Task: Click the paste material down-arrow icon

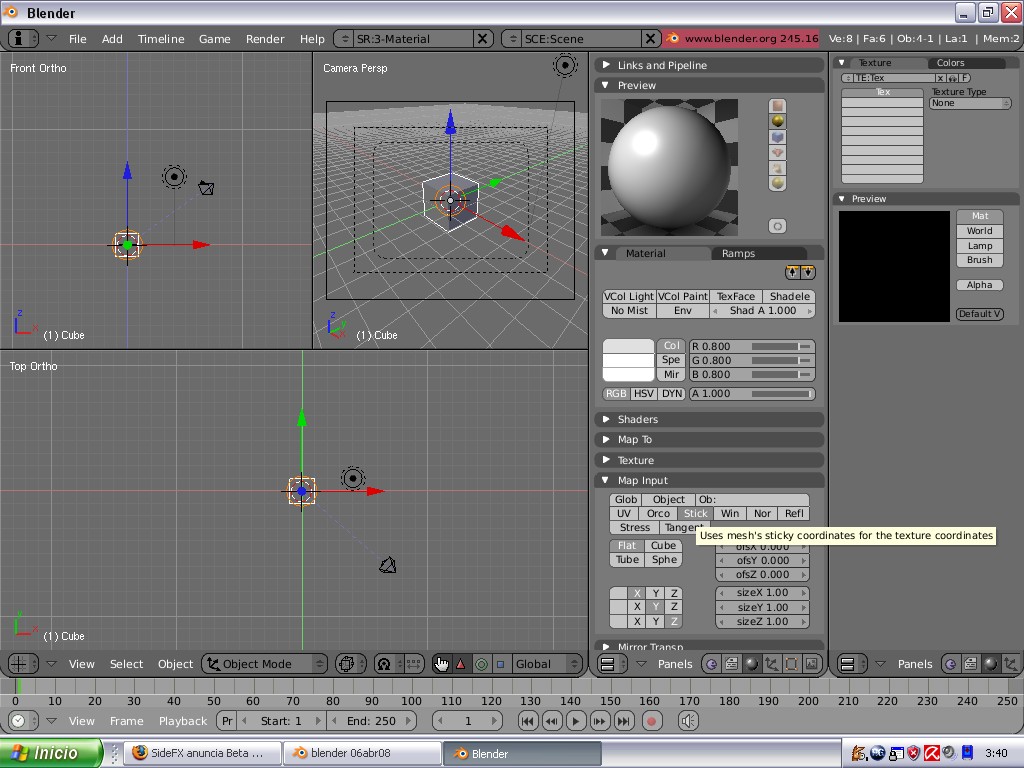Action: pos(808,272)
